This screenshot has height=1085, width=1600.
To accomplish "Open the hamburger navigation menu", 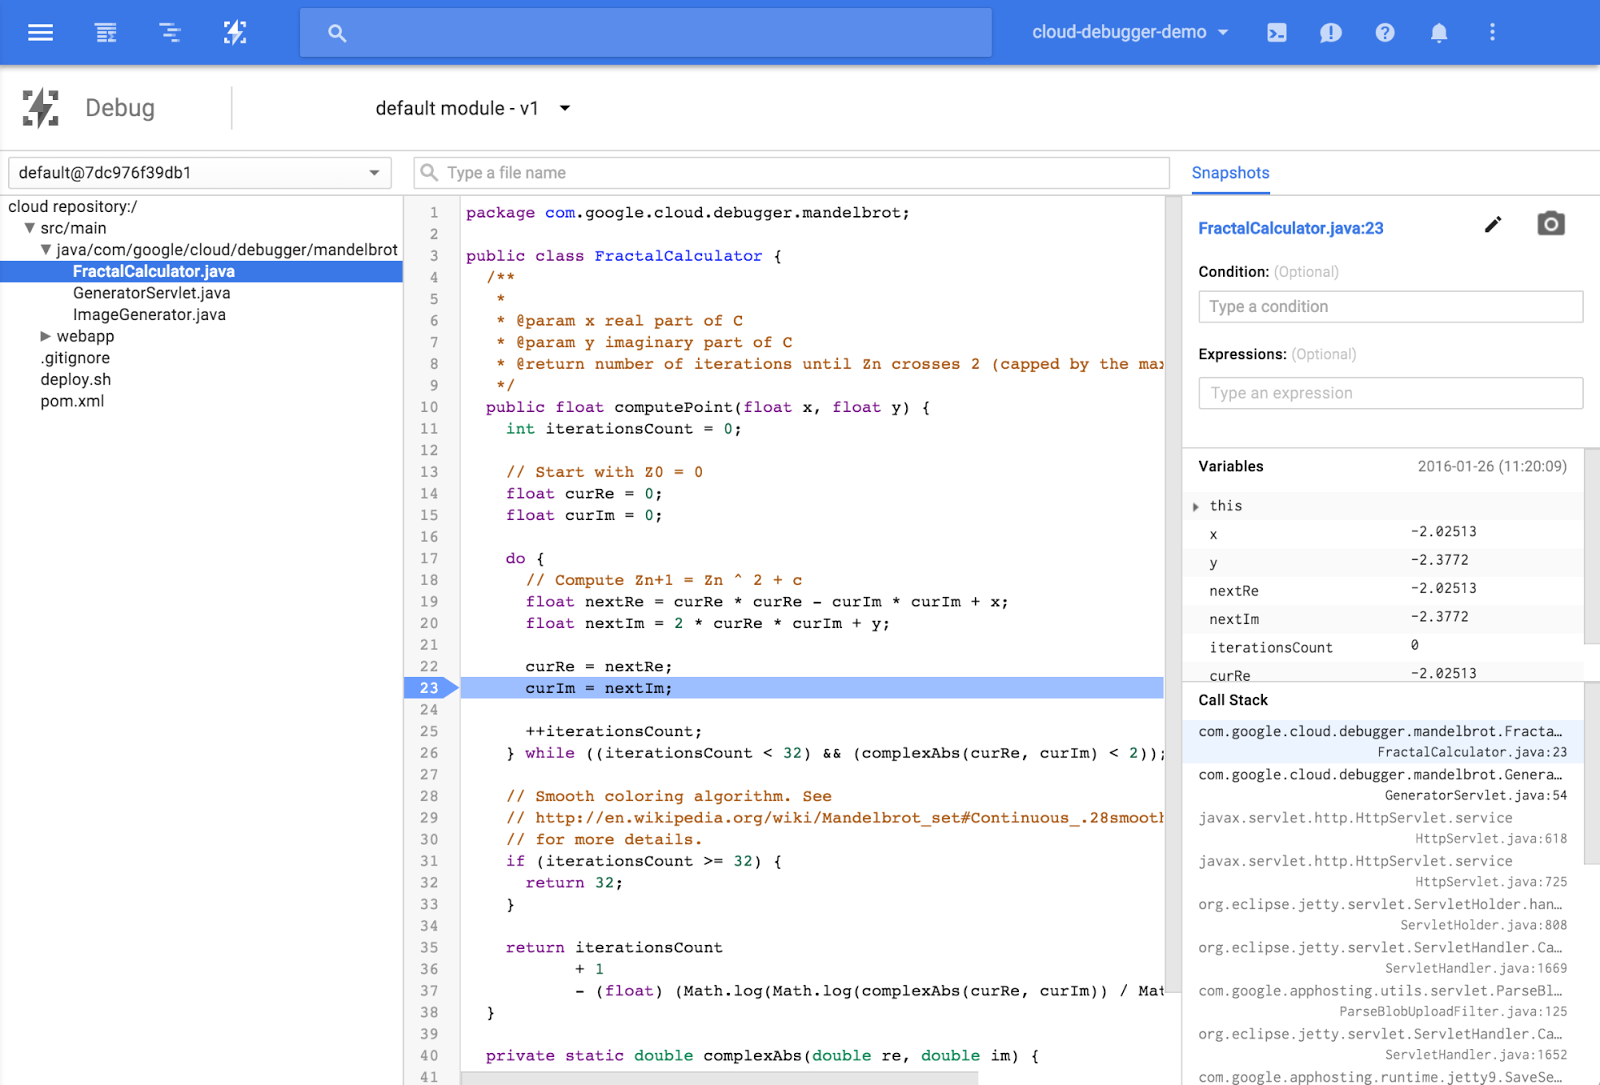I will pos(40,33).
